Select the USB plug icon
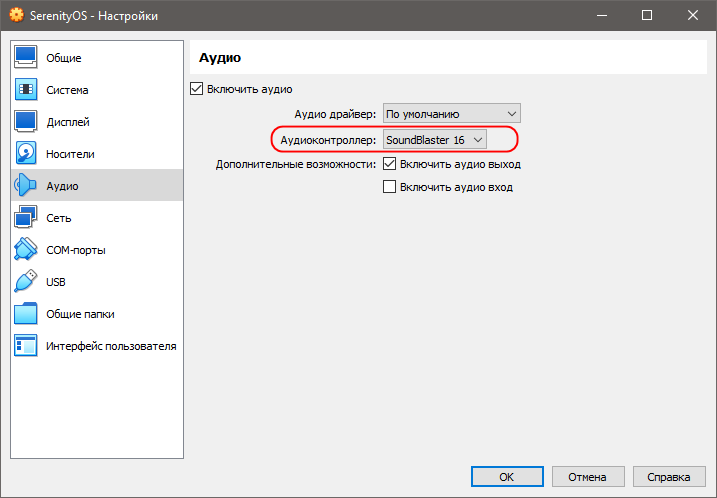Screen dimensions: 717x498 pyautogui.click(x=26, y=281)
